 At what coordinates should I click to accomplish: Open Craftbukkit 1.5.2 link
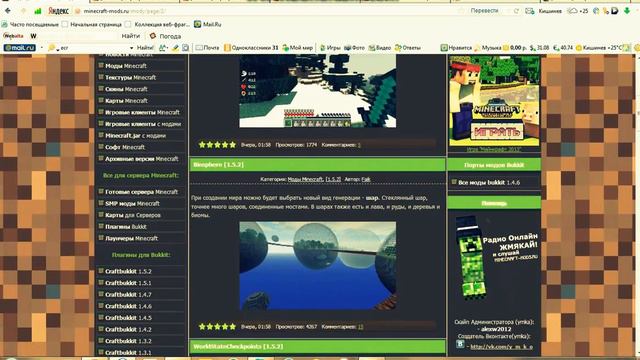point(128,271)
